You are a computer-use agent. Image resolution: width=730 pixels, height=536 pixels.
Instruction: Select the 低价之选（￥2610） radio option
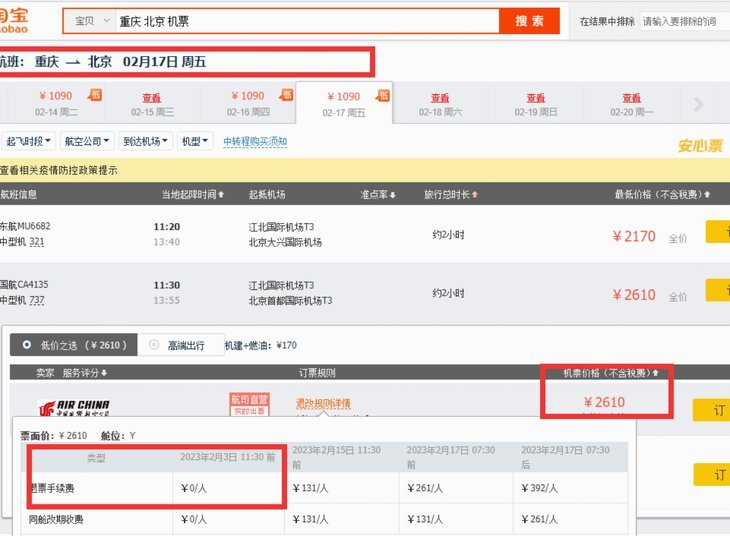[x=74, y=345]
